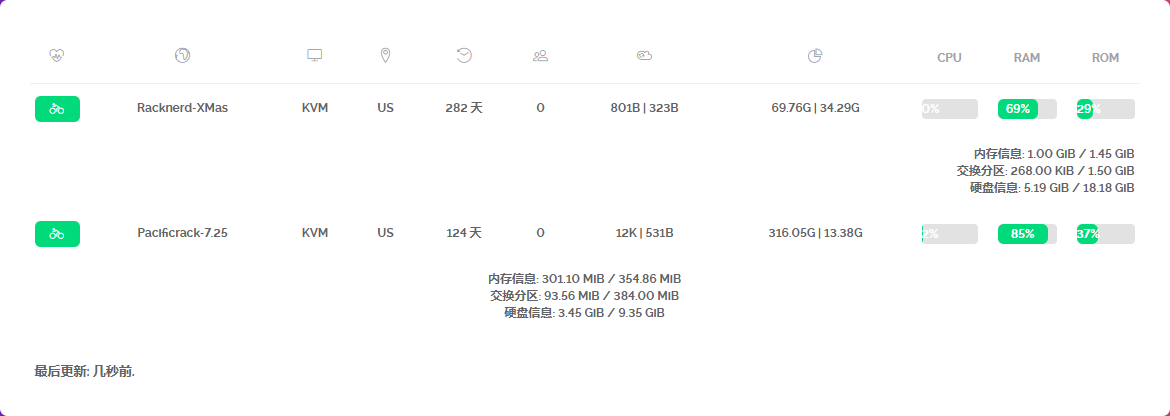Click the RAM column header
This screenshot has width=1170, height=416.
pos(1027,57)
